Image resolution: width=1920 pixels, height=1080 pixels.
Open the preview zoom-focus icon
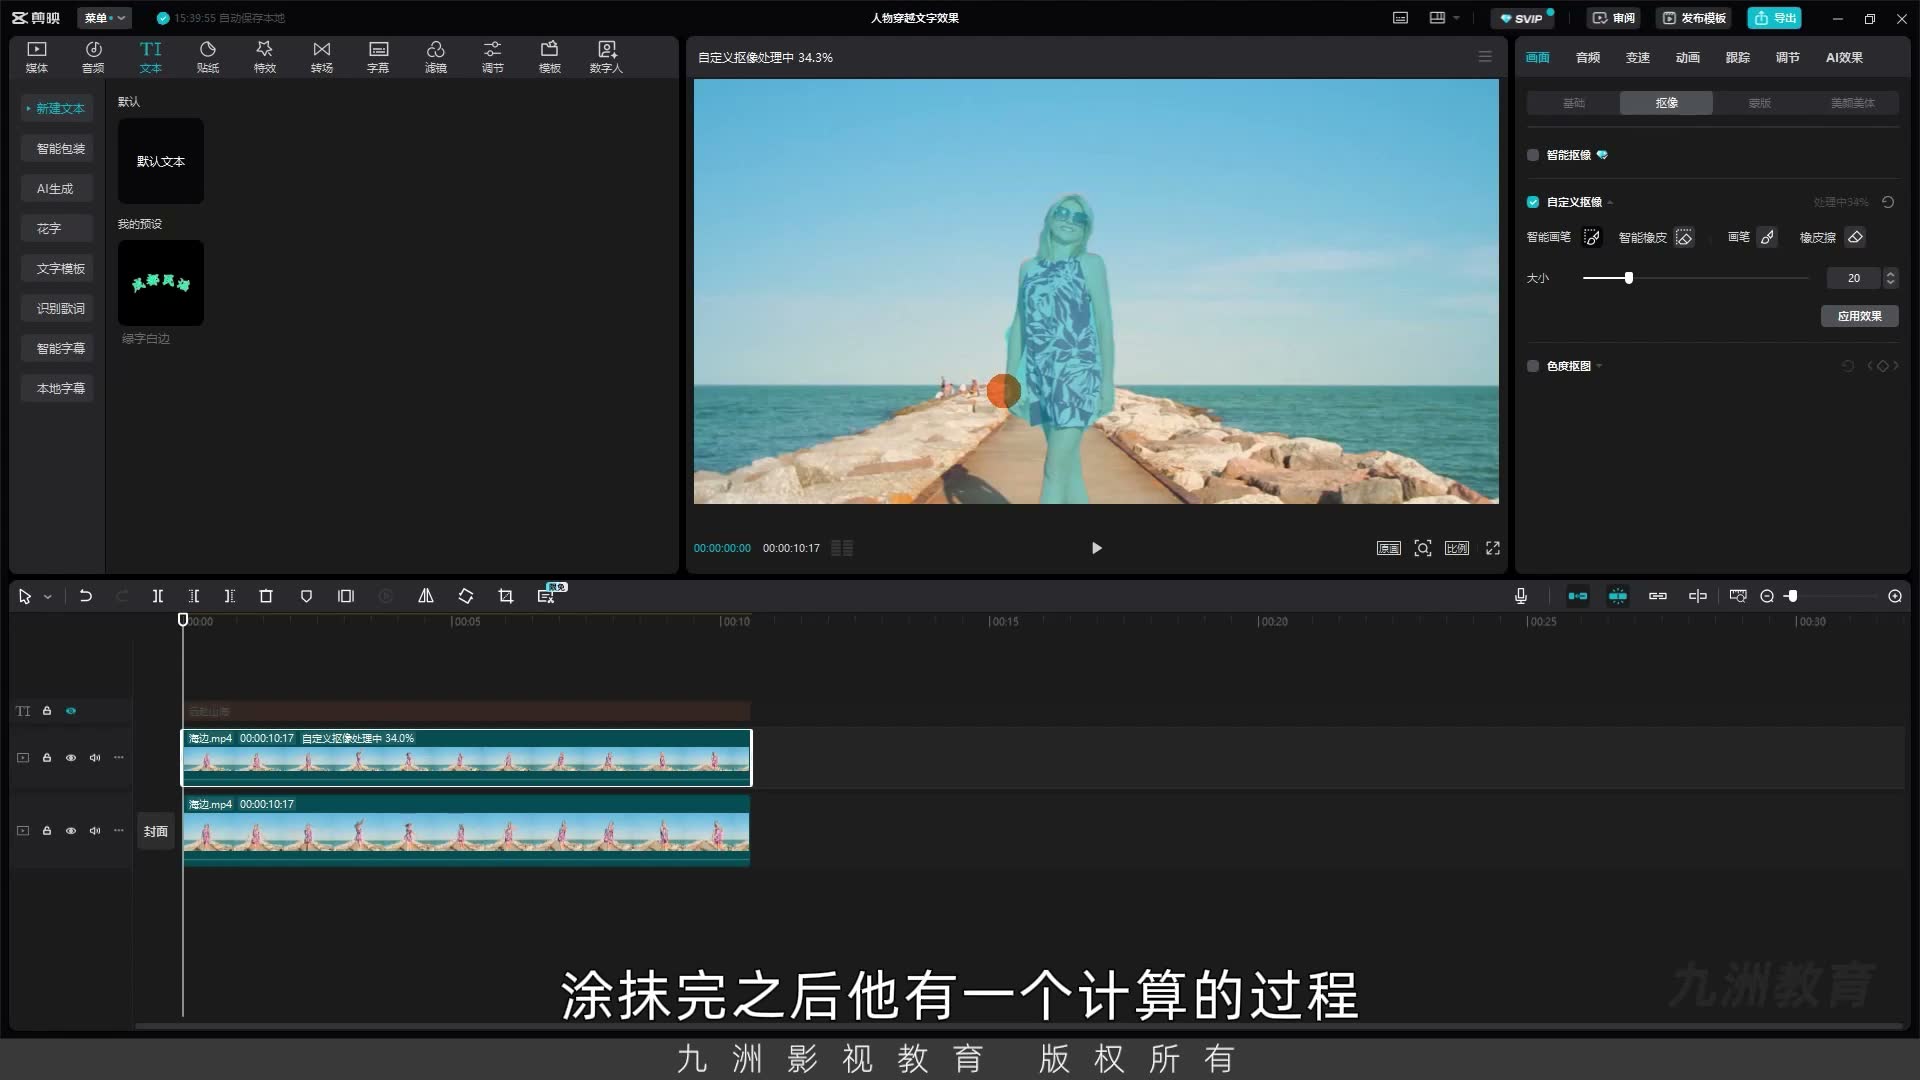[1423, 548]
